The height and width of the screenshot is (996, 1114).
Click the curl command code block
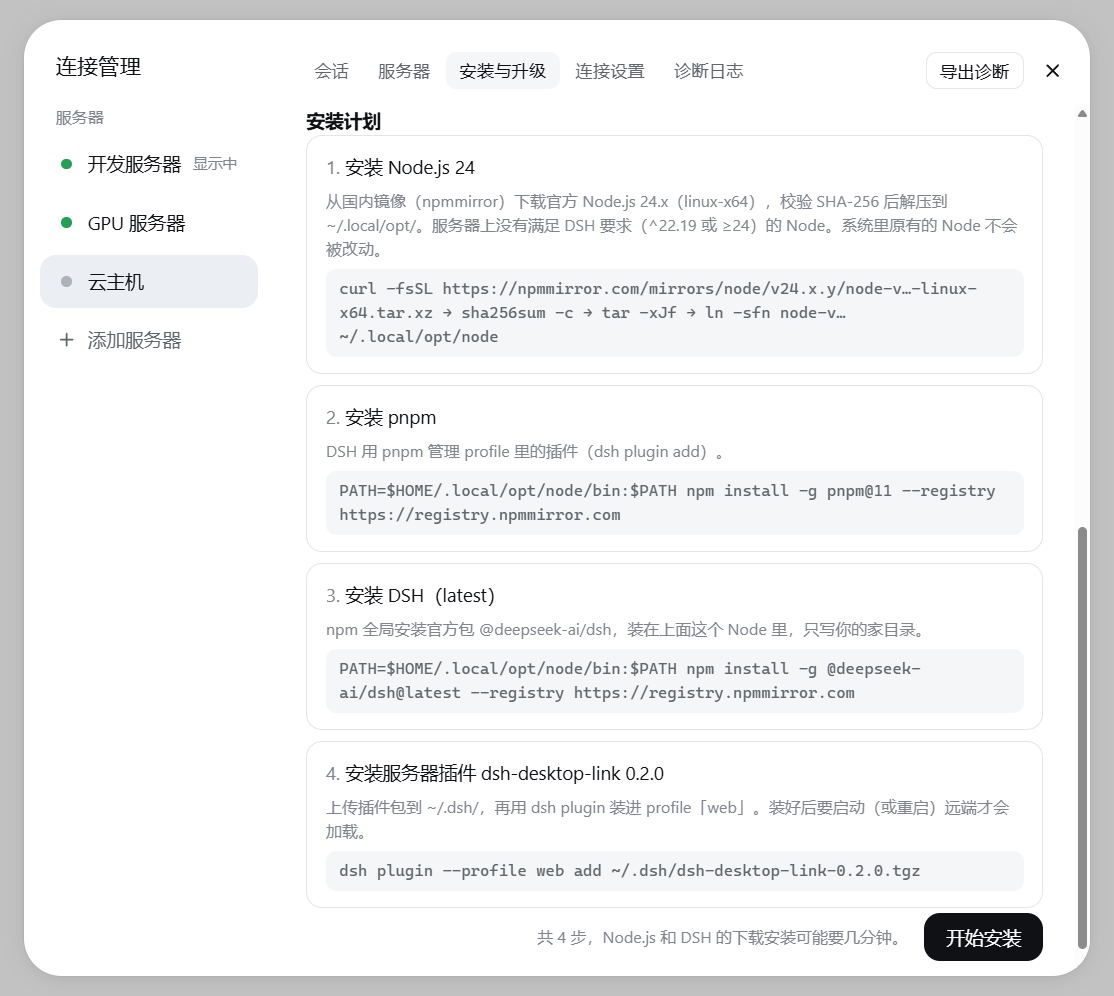tap(674, 313)
